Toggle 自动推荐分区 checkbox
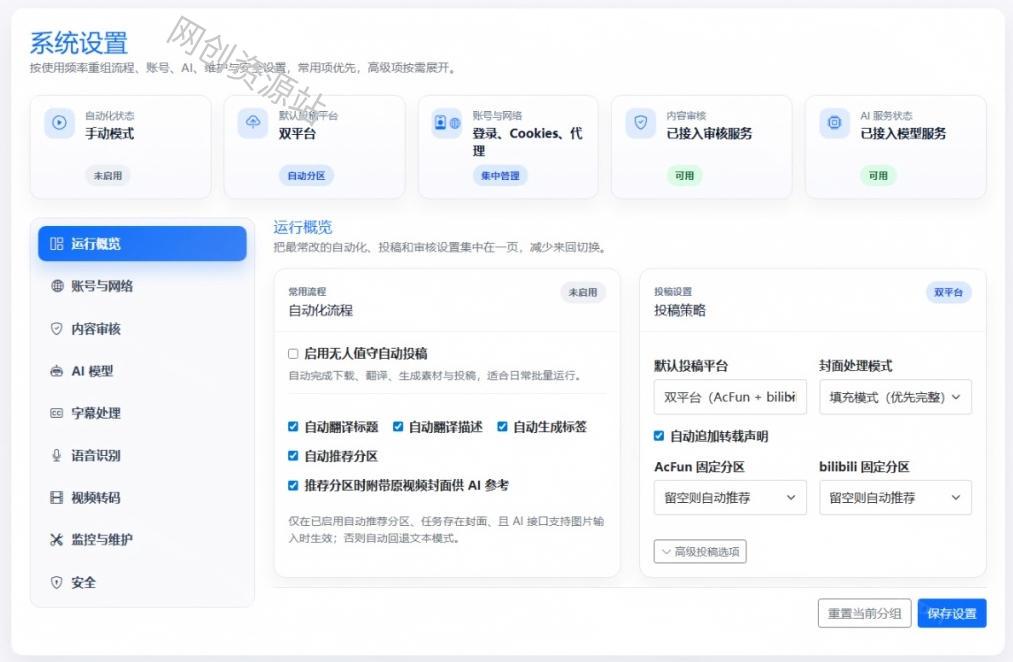1013x662 pixels. point(293,456)
